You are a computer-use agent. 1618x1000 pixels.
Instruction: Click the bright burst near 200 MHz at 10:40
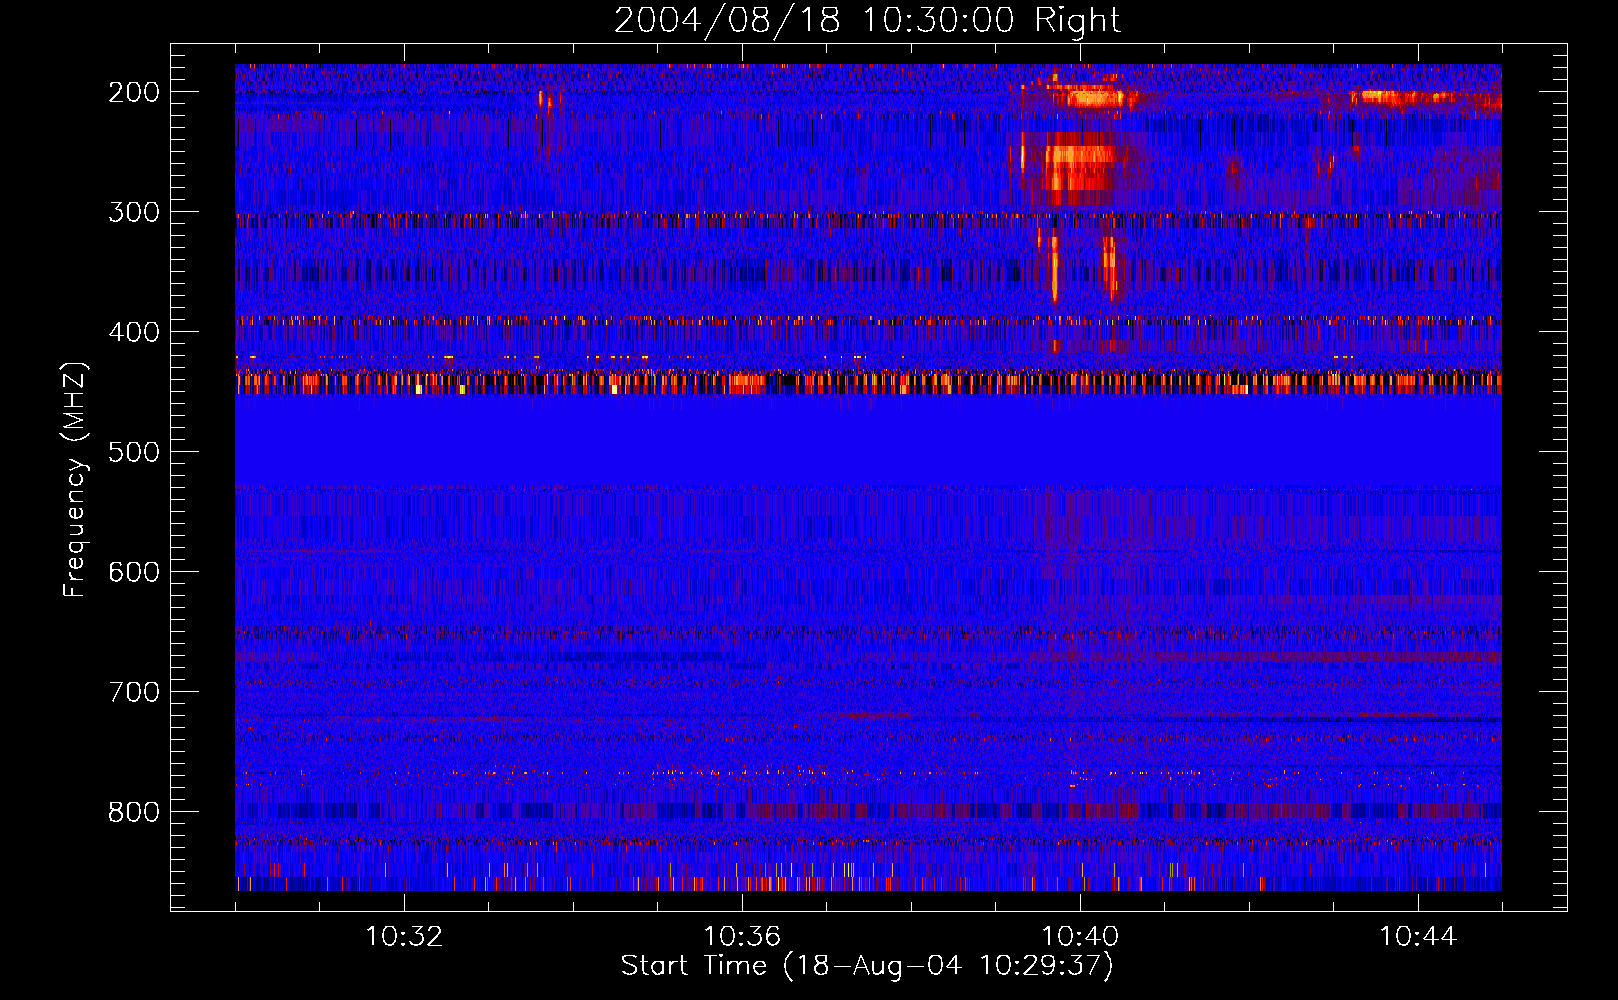coord(1093,97)
